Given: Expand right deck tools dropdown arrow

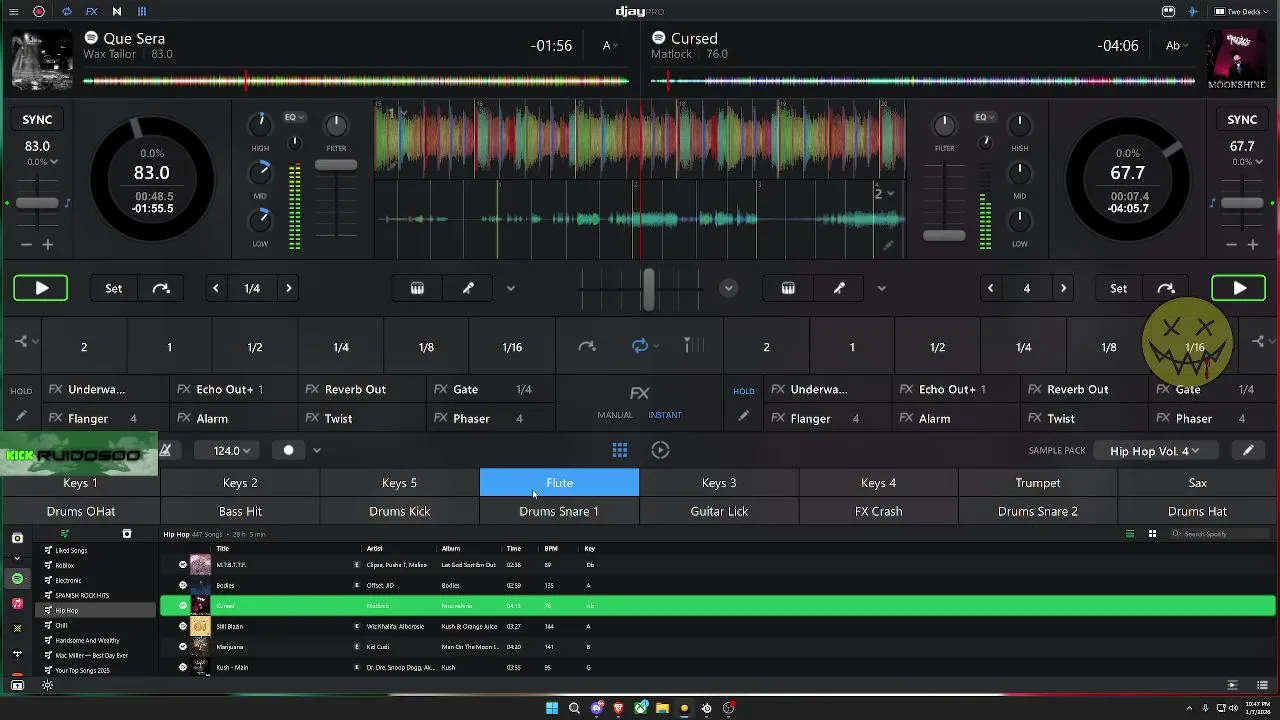Looking at the screenshot, I should pyautogui.click(x=881, y=288).
